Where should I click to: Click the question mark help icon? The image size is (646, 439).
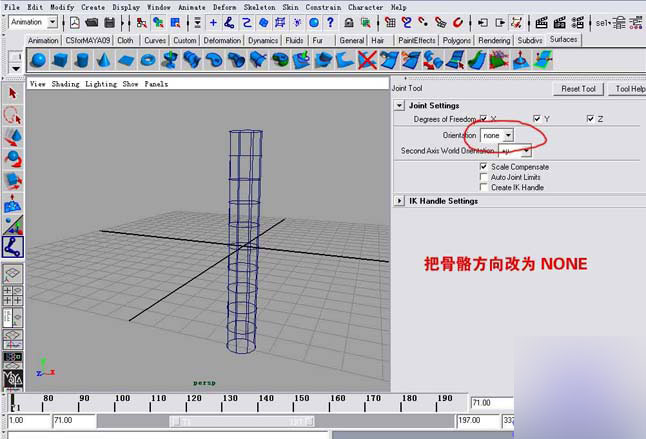click(x=330, y=23)
